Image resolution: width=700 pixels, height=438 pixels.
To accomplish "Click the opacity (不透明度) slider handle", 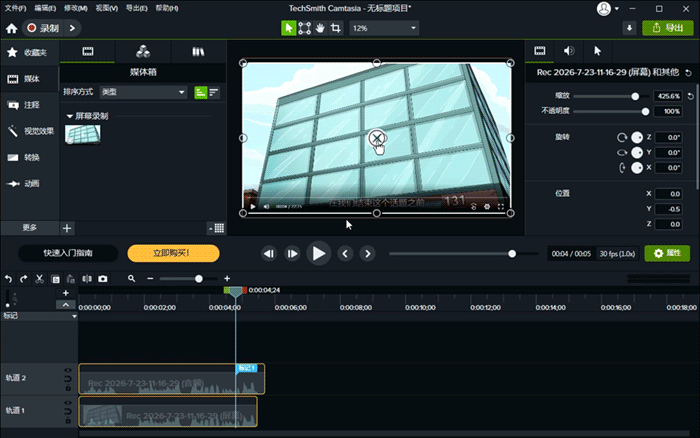I will [645, 111].
